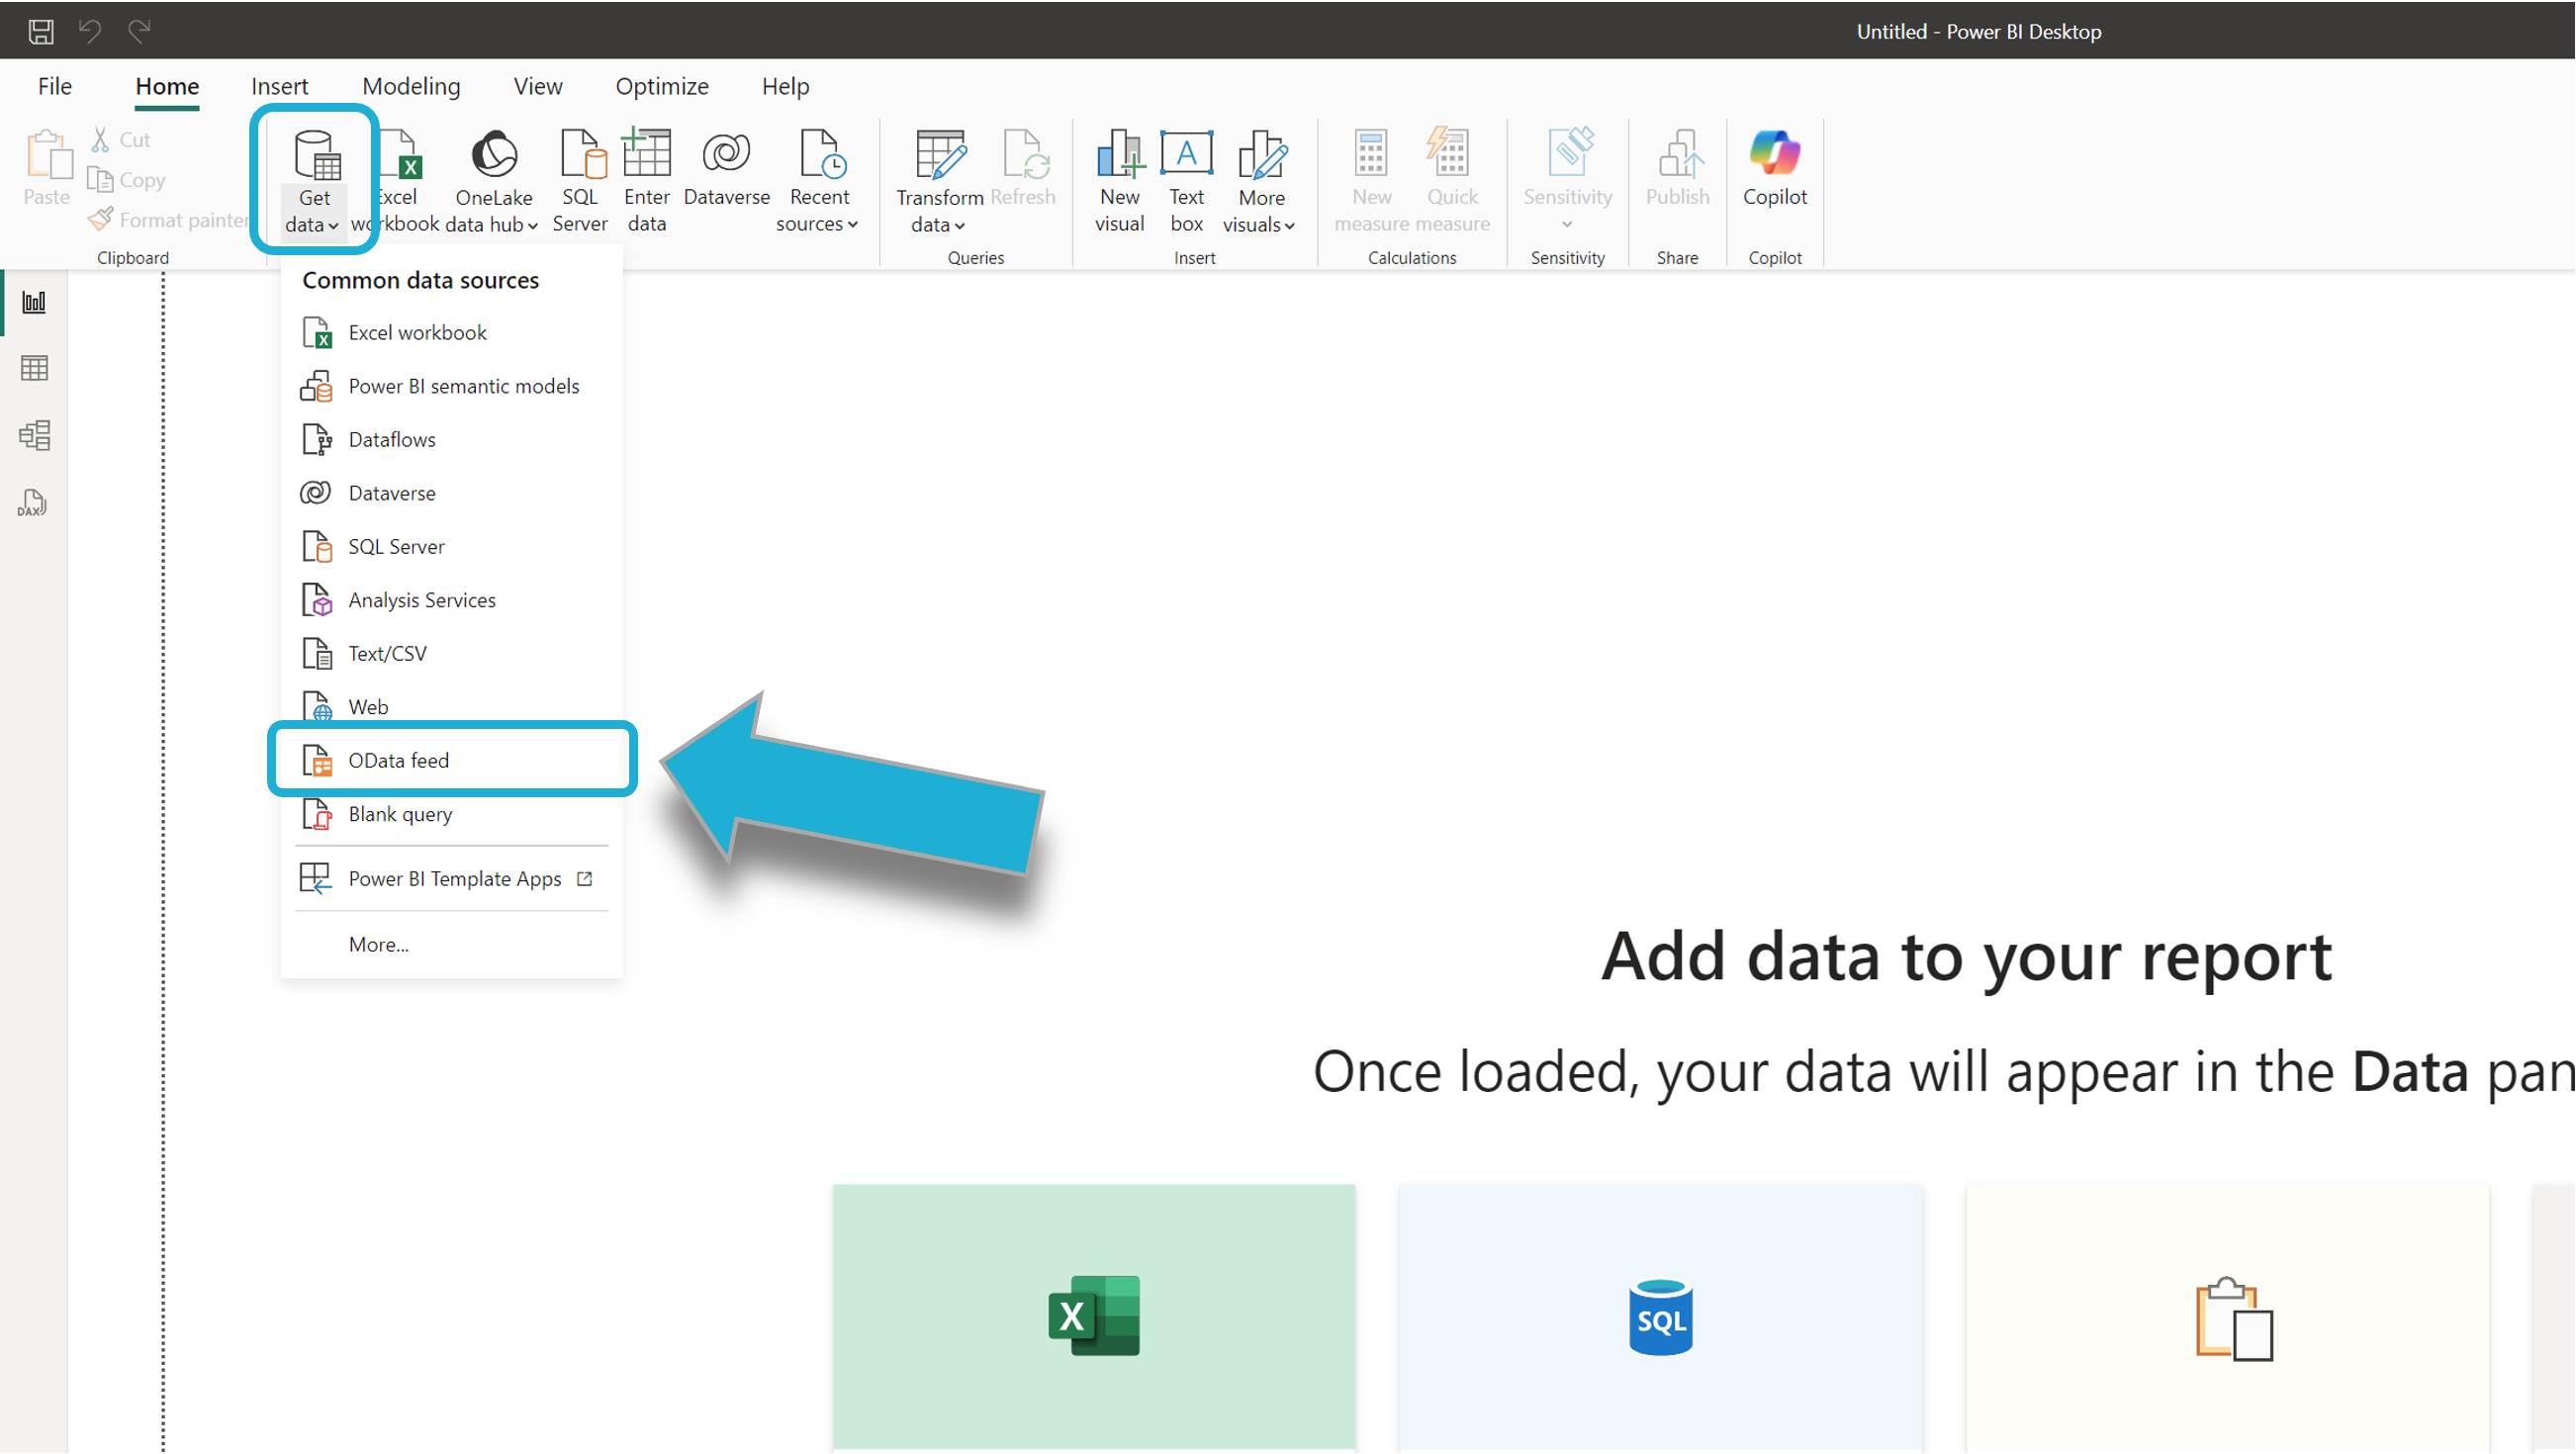This screenshot has width=2576, height=1454.
Task: Click the Save icon in title bar
Action: coord(41,31)
